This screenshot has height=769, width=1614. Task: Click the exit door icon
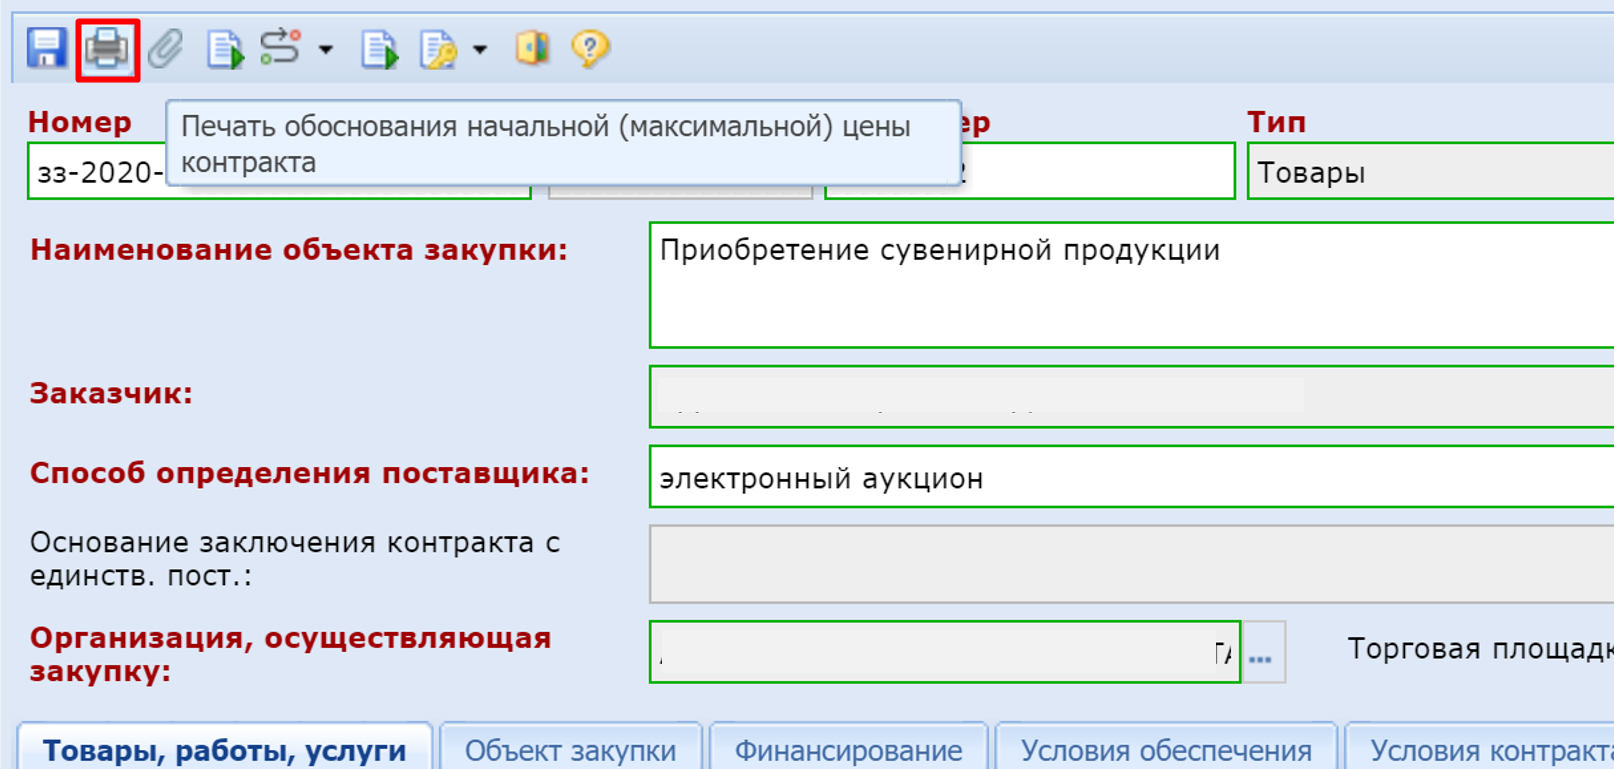coord(532,48)
